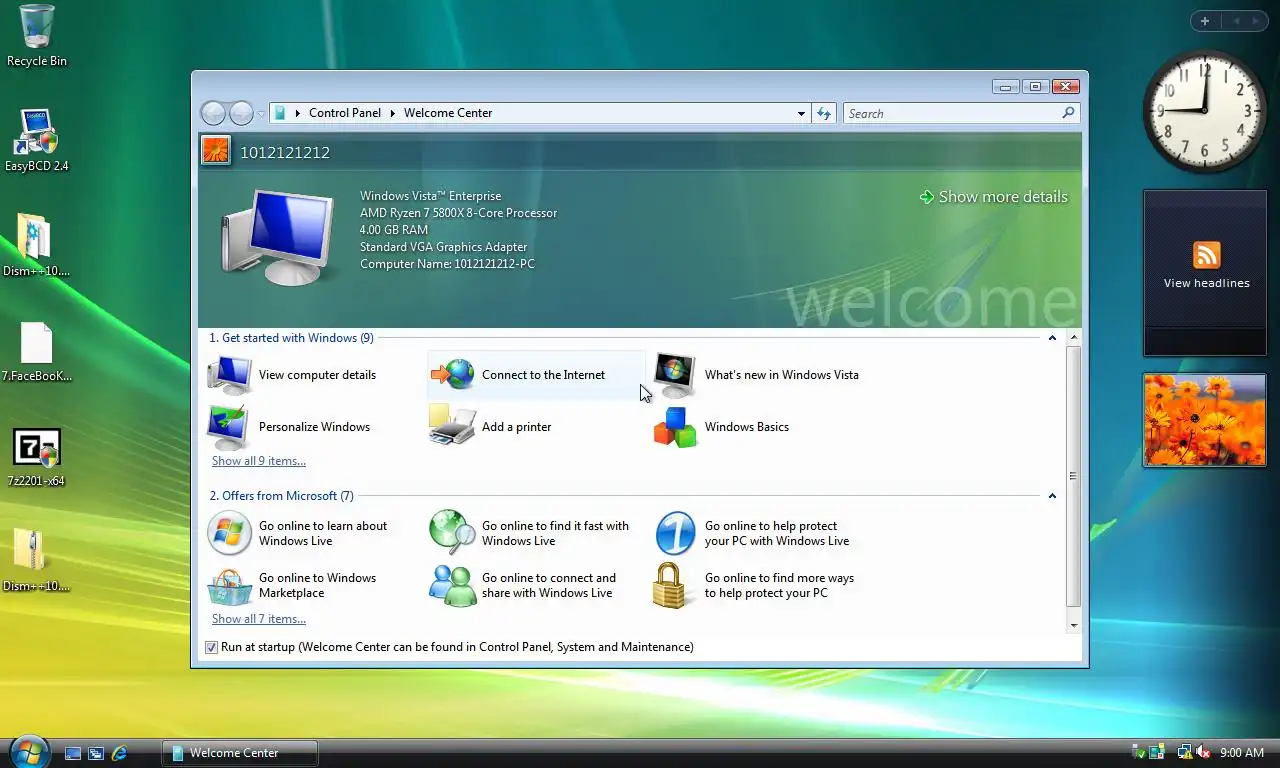The image size is (1280, 768).
Task: Open the address bar history dropdown
Action: click(x=801, y=113)
